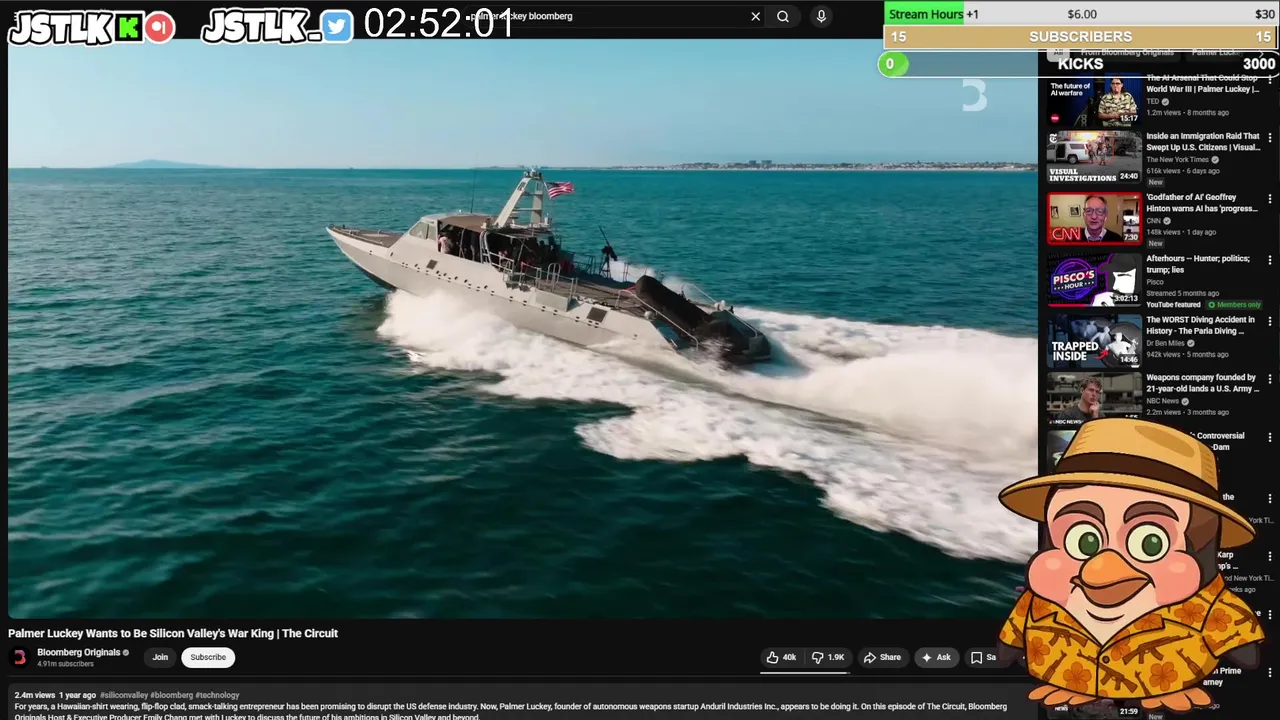Click '4.91m subscribers' text
1280x720 pixels.
(65, 664)
